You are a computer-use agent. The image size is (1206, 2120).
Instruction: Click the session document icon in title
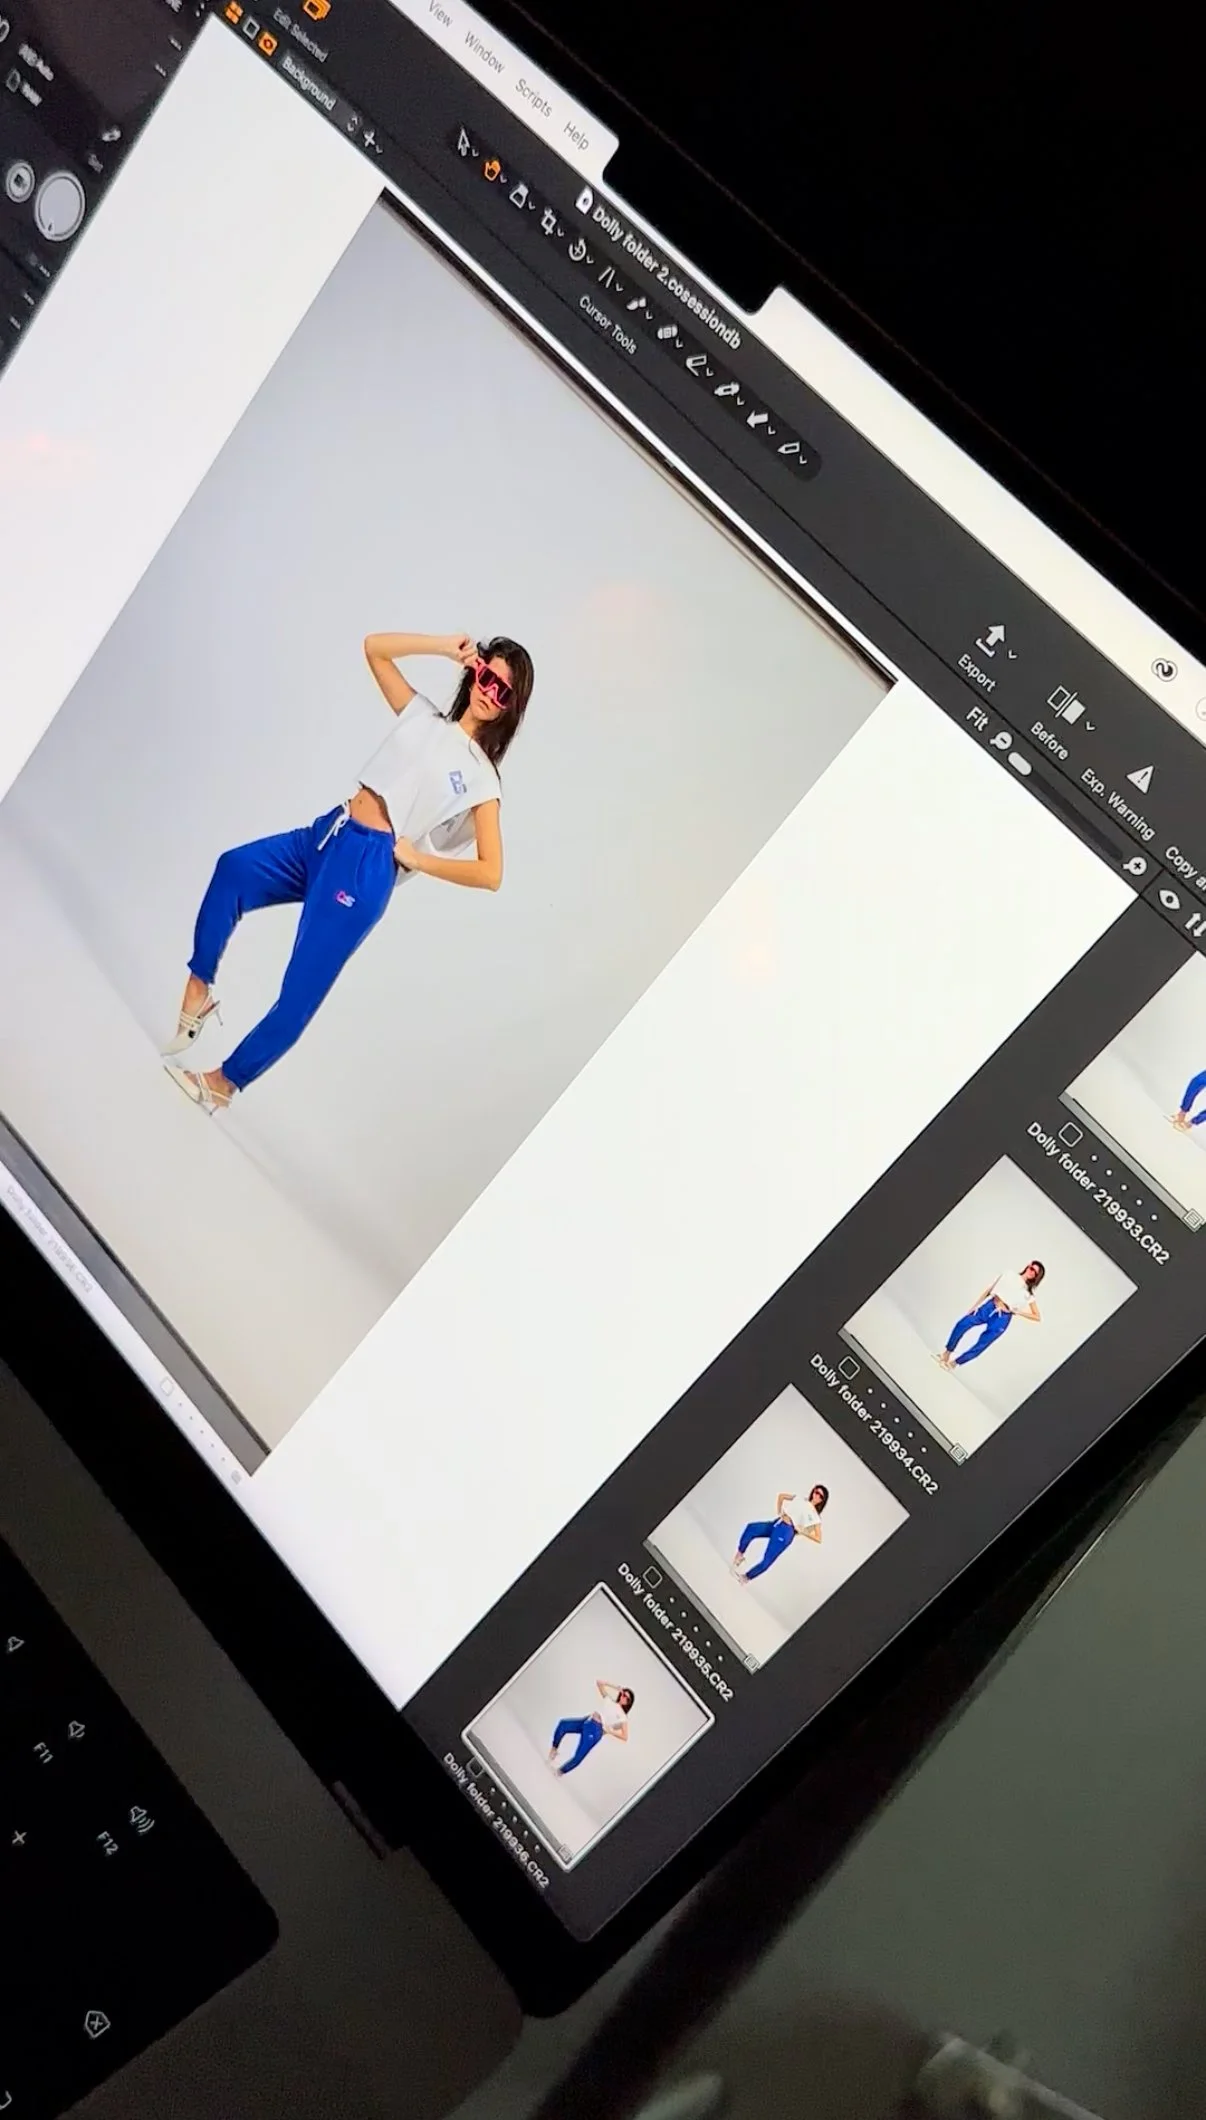(583, 199)
